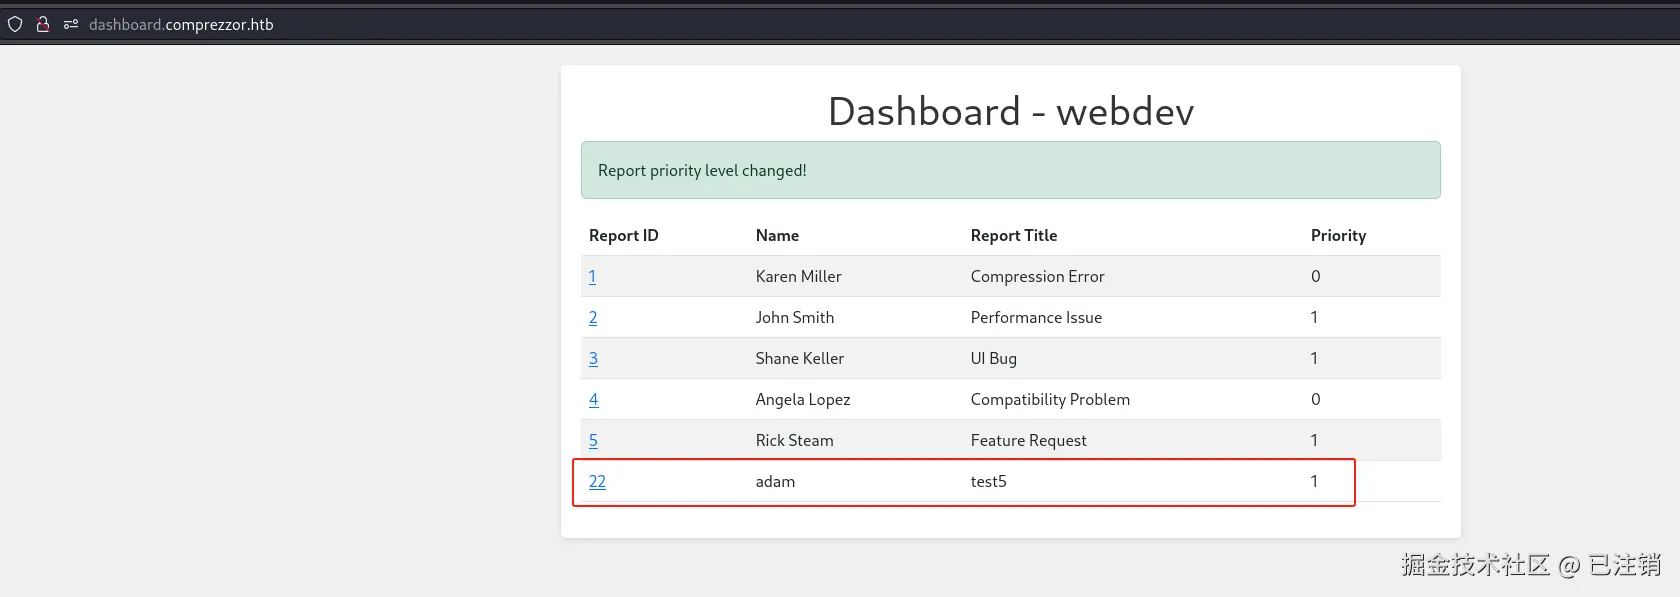
Task: Click the Report Title column header
Action: point(1013,236)
